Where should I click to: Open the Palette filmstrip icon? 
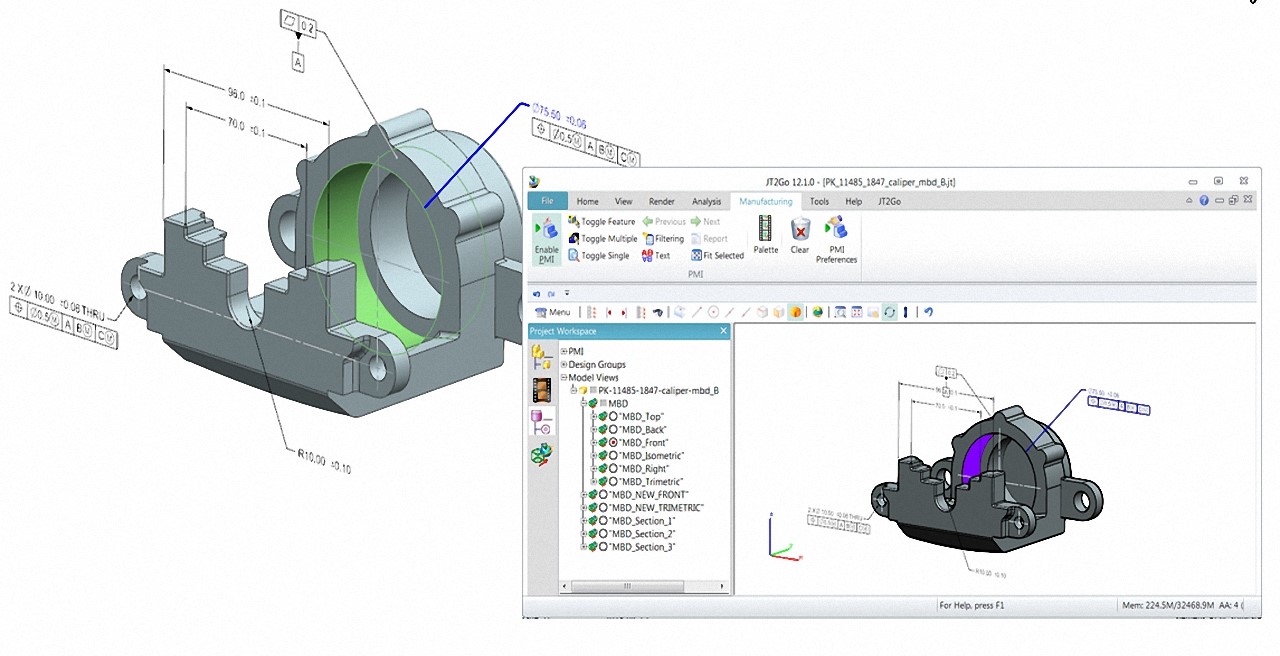(x=766, y=229)
